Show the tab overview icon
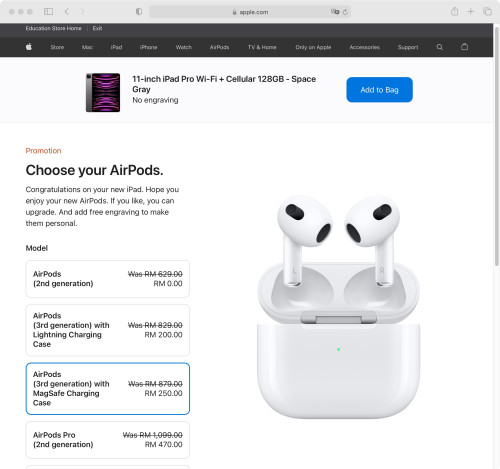Screen dimensions: 500x469 [x=487, y=12]
